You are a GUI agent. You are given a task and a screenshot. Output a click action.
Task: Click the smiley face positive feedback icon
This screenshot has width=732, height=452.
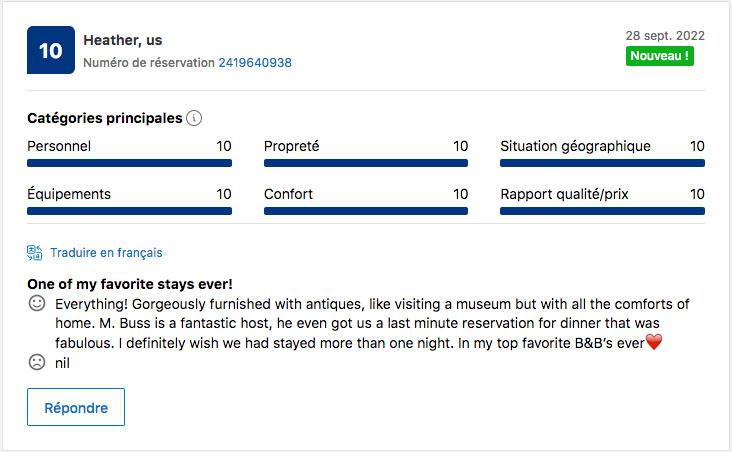[37, 303]
